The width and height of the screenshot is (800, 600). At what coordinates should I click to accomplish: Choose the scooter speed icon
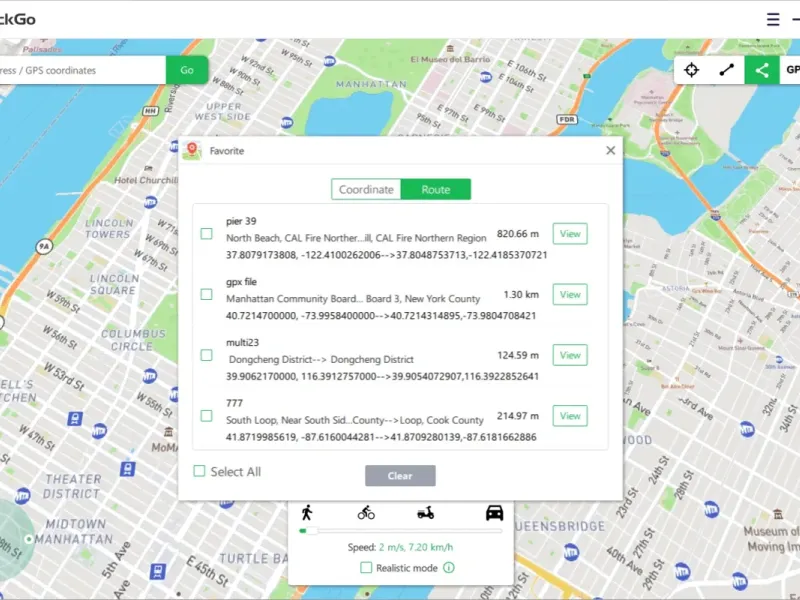click(x=425, y=513)
